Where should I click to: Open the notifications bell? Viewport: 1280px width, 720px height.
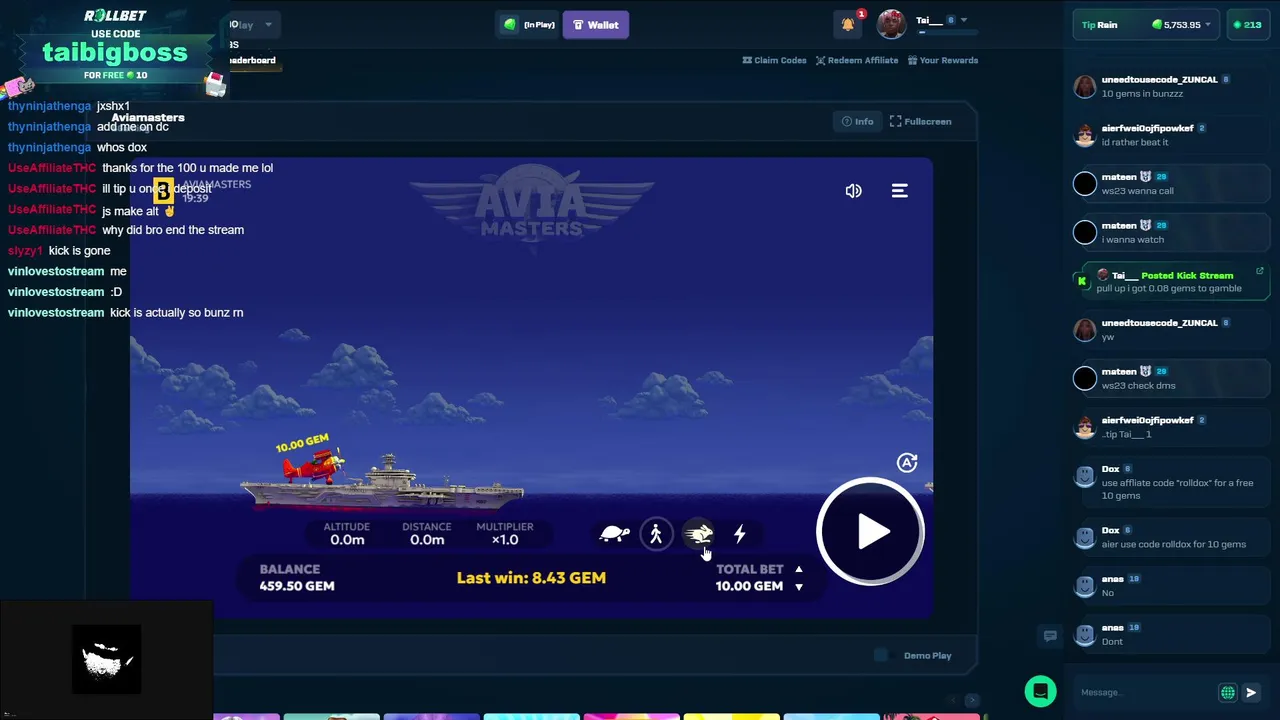(x=848, y=24)
